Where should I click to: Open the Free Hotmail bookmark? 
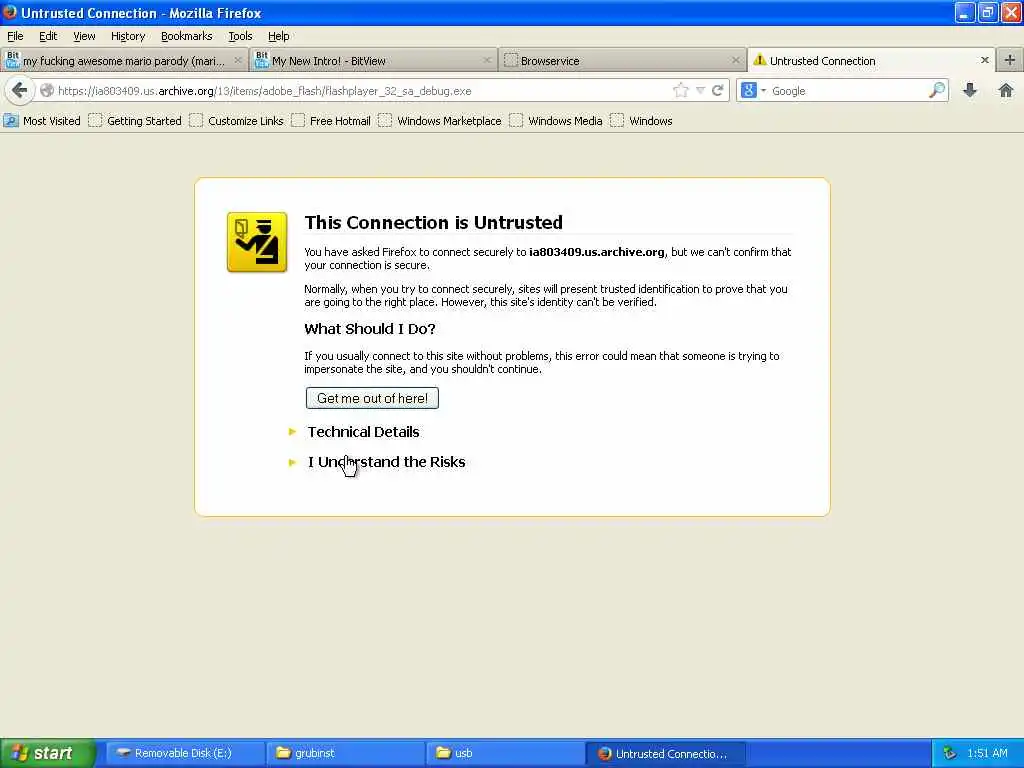(331, 121)
